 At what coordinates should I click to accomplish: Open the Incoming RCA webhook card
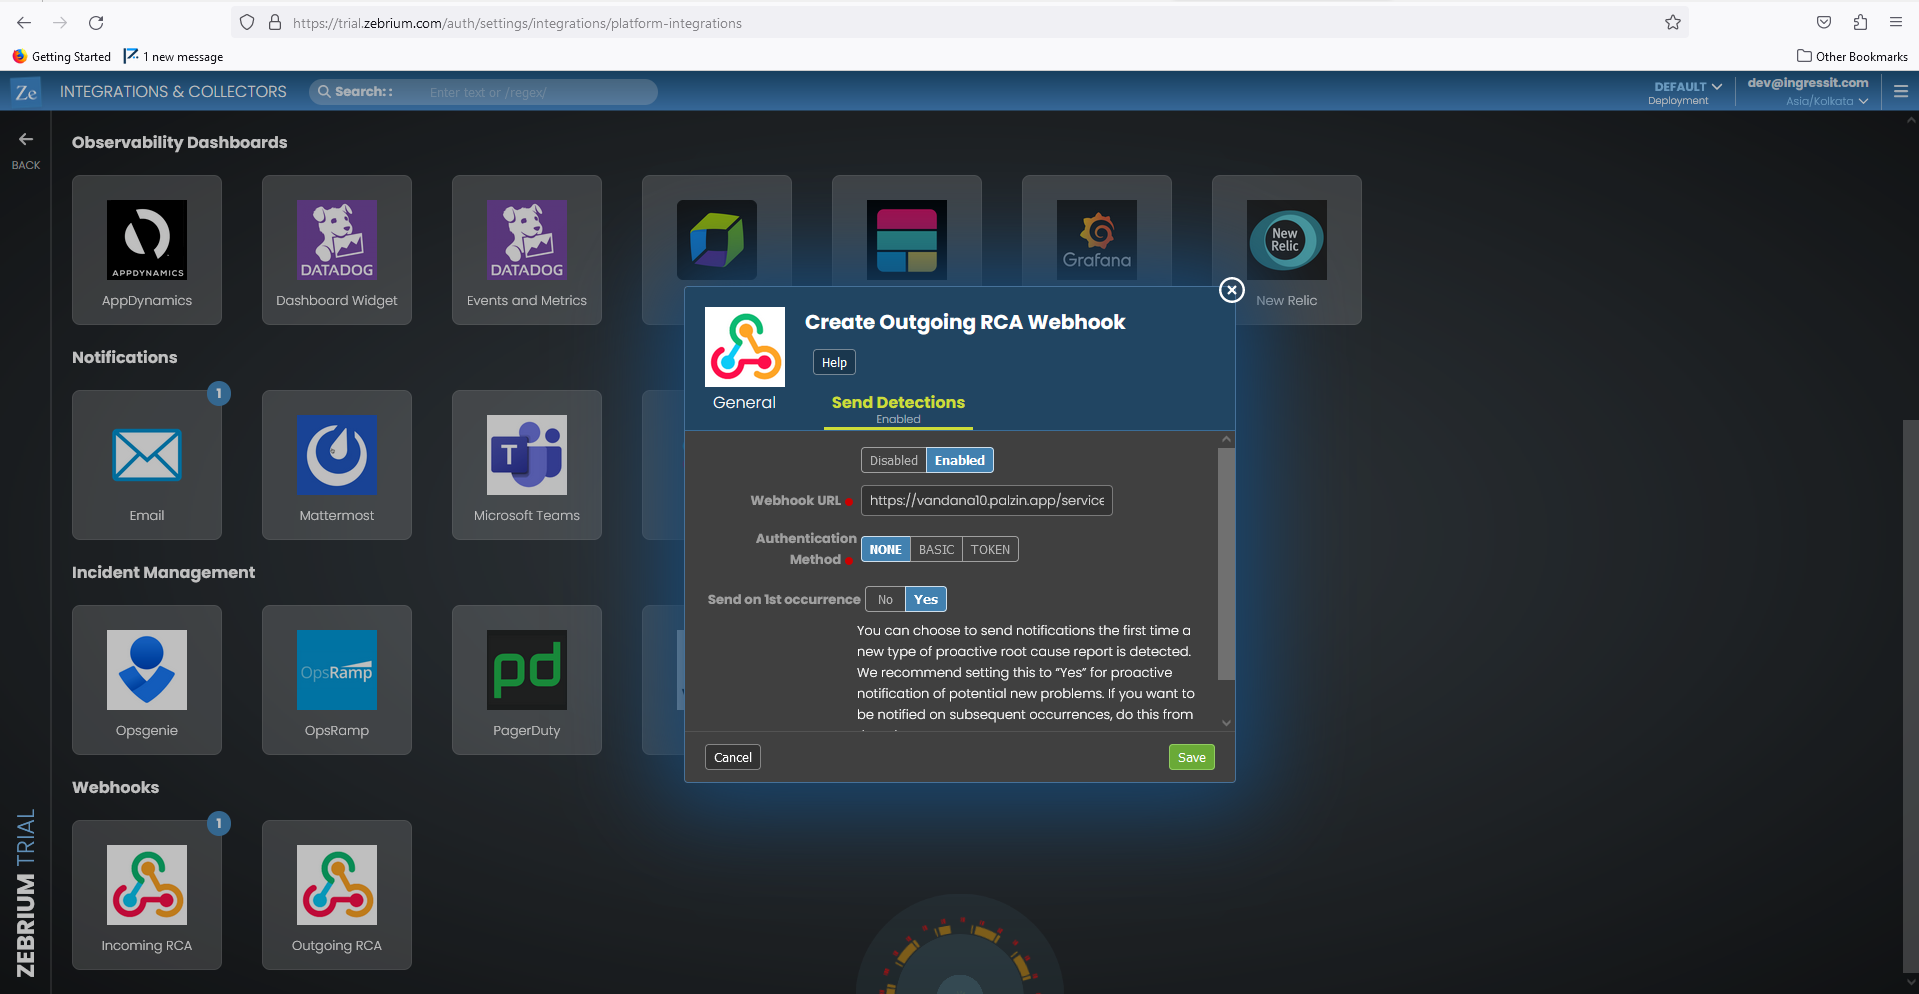tap(147, 895)
